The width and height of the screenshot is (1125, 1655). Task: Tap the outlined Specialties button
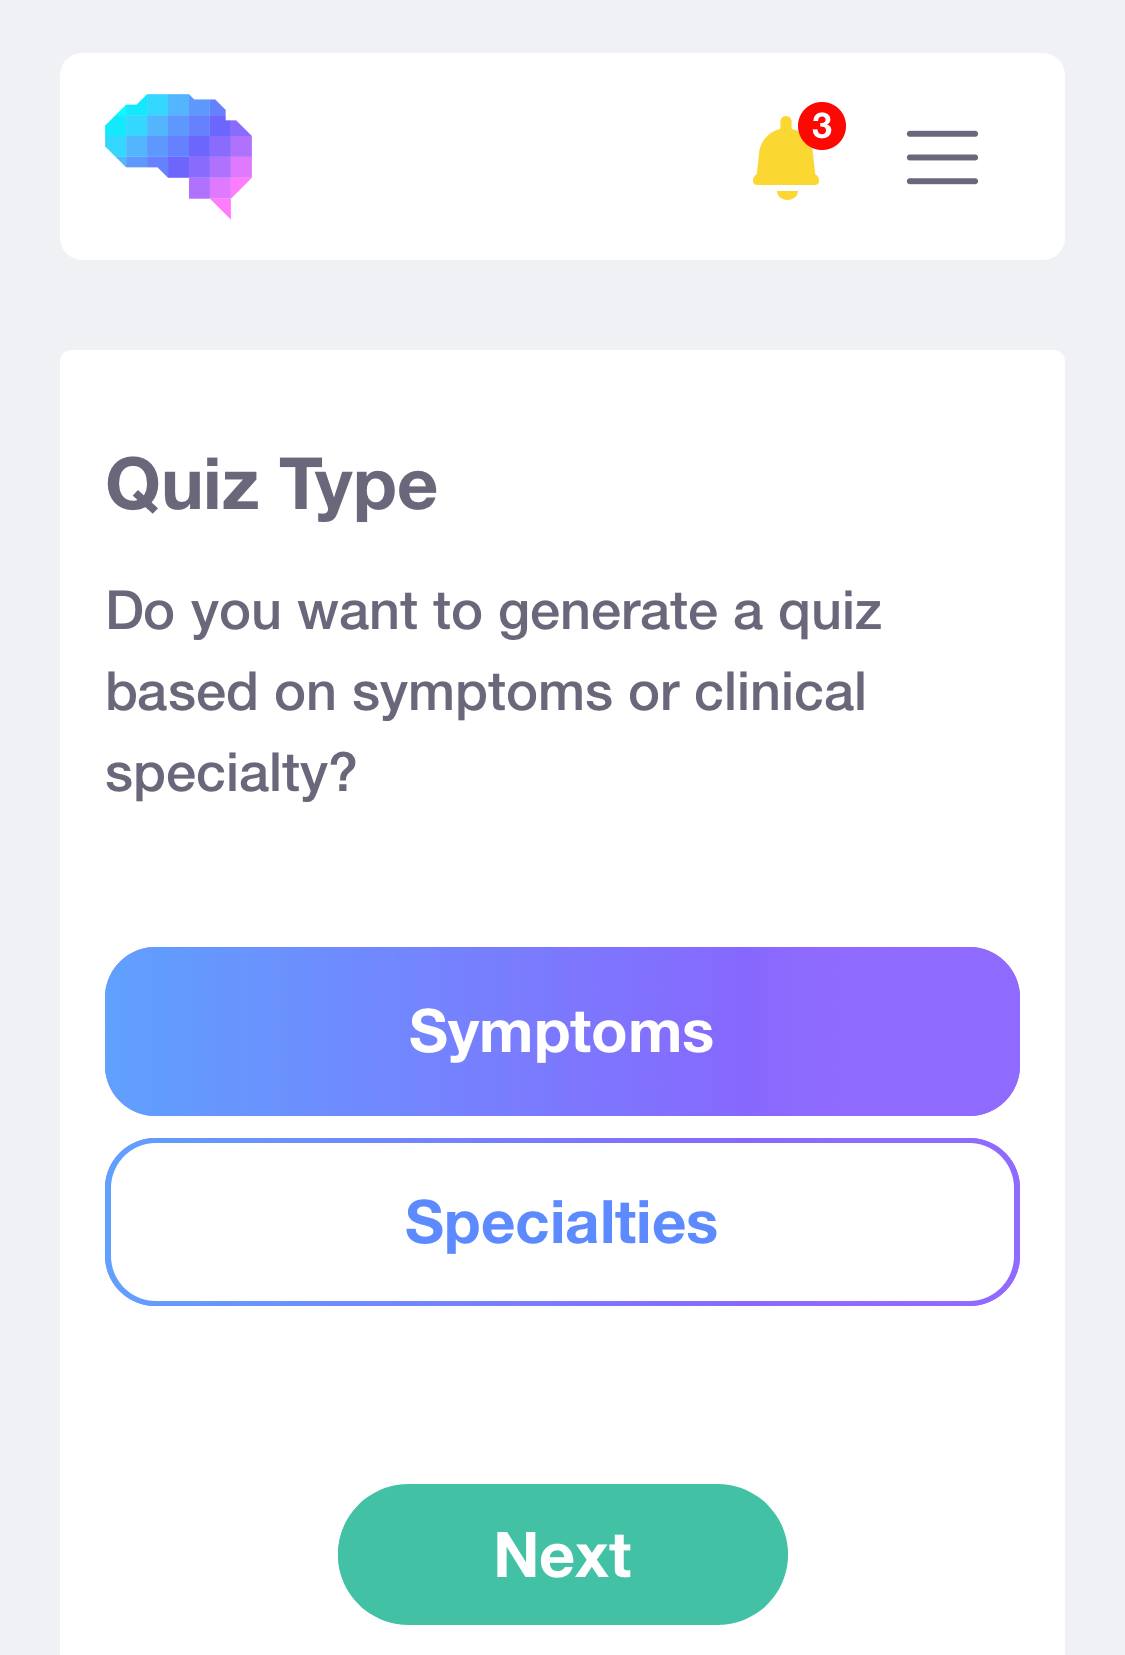point(562,1222)
